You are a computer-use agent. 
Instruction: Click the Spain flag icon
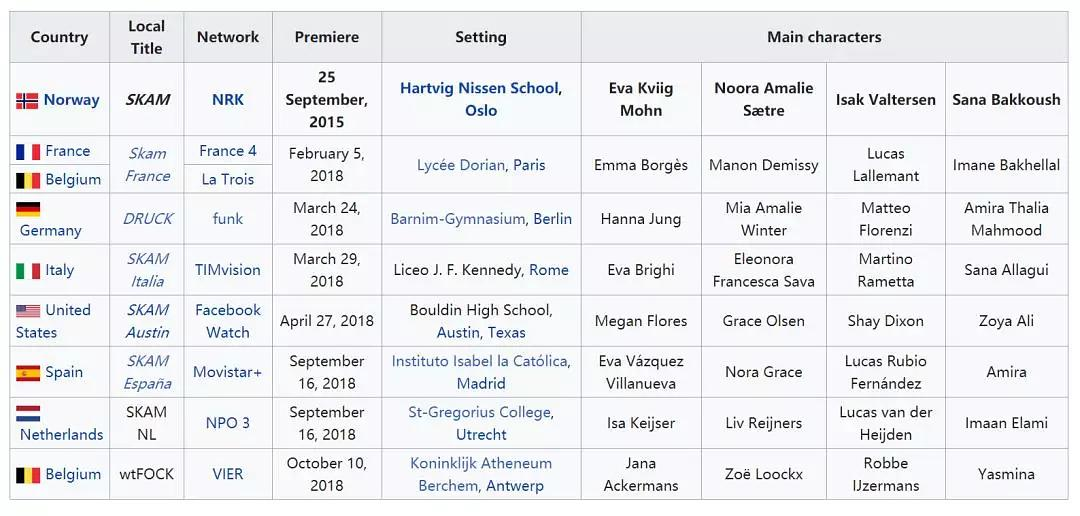[27, 373]
